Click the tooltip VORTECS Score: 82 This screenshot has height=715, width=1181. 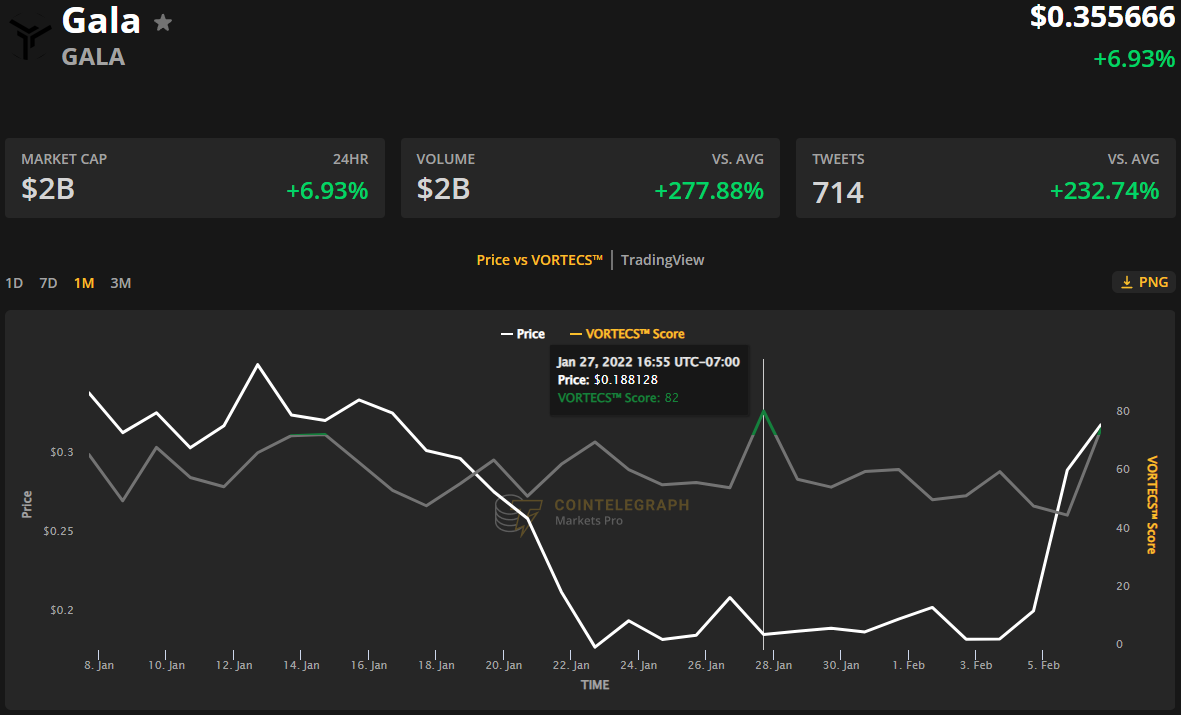[x=618, y=398]
